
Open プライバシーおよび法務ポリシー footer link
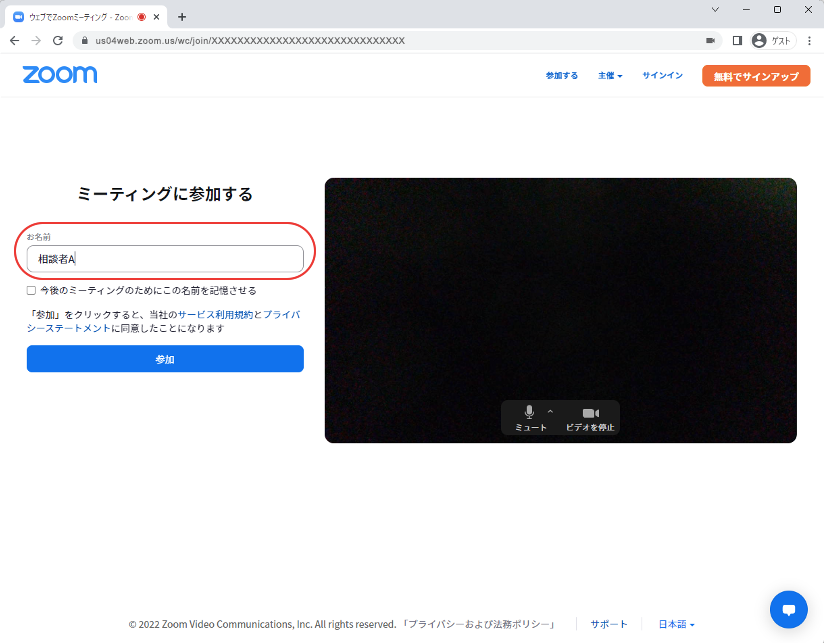coord(478,624)
